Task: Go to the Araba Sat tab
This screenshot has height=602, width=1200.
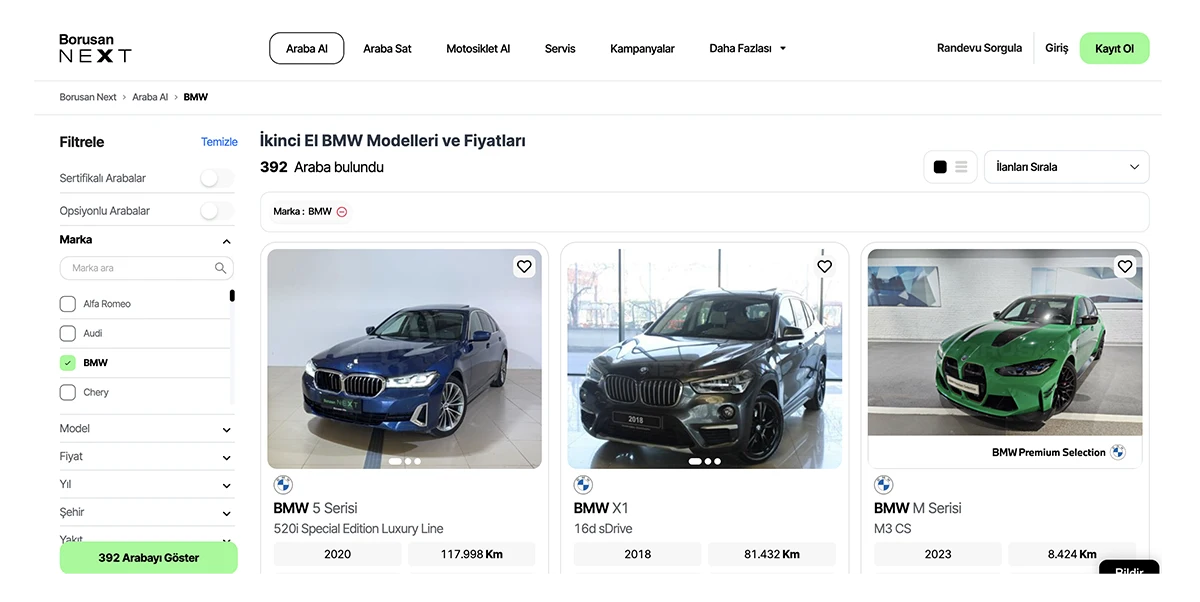Action: pyautogui.click(x=387, y=48)
